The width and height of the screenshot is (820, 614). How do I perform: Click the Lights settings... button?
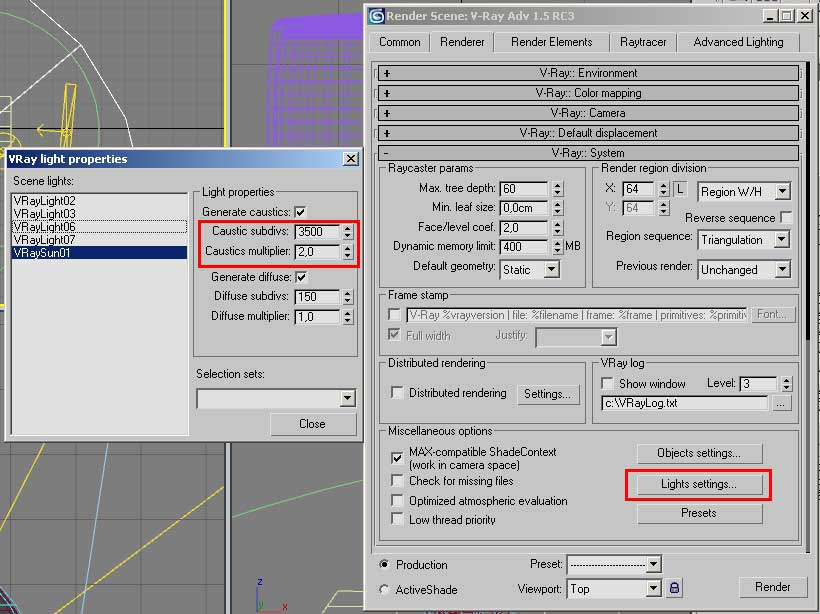click(698, 484)
